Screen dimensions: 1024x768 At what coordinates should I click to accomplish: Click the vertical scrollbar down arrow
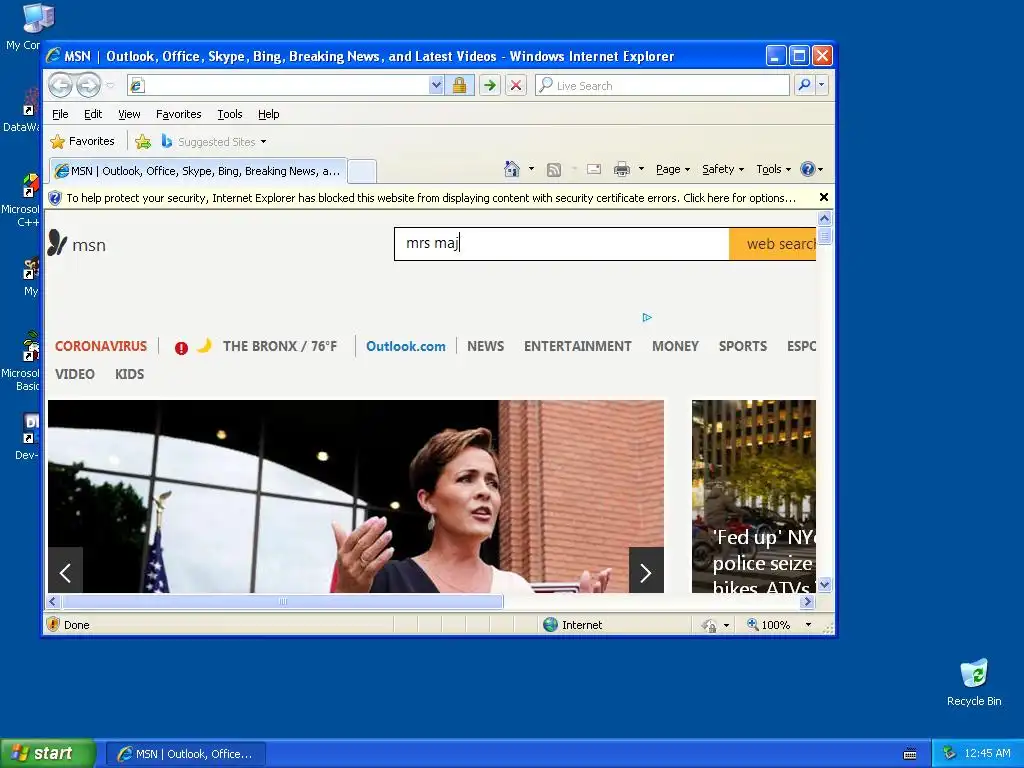click(x=824, y=585)
